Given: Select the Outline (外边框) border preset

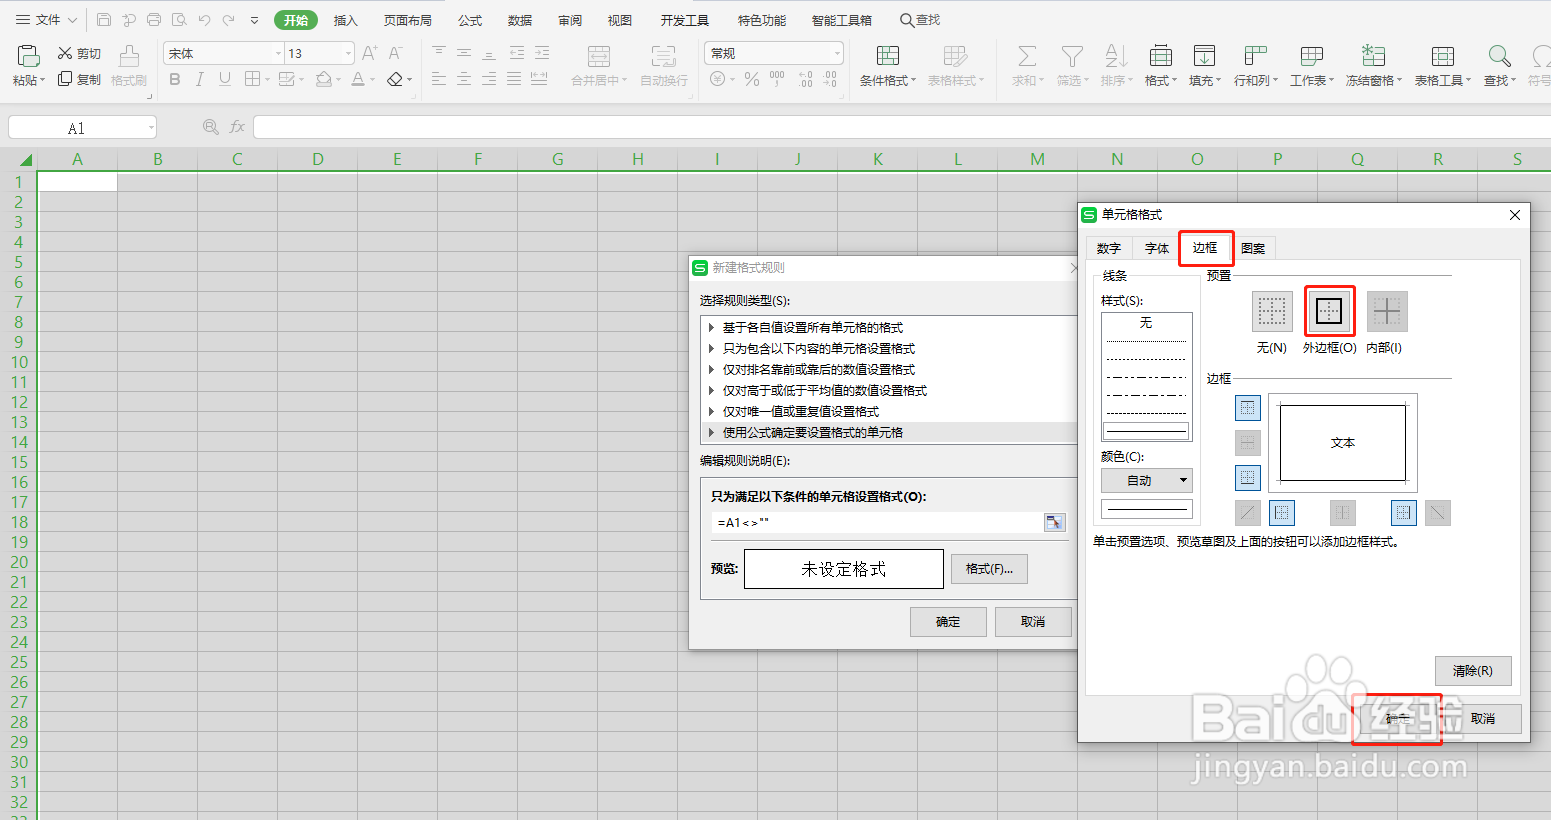Looking at the screenshot, I should (1329, 312).
